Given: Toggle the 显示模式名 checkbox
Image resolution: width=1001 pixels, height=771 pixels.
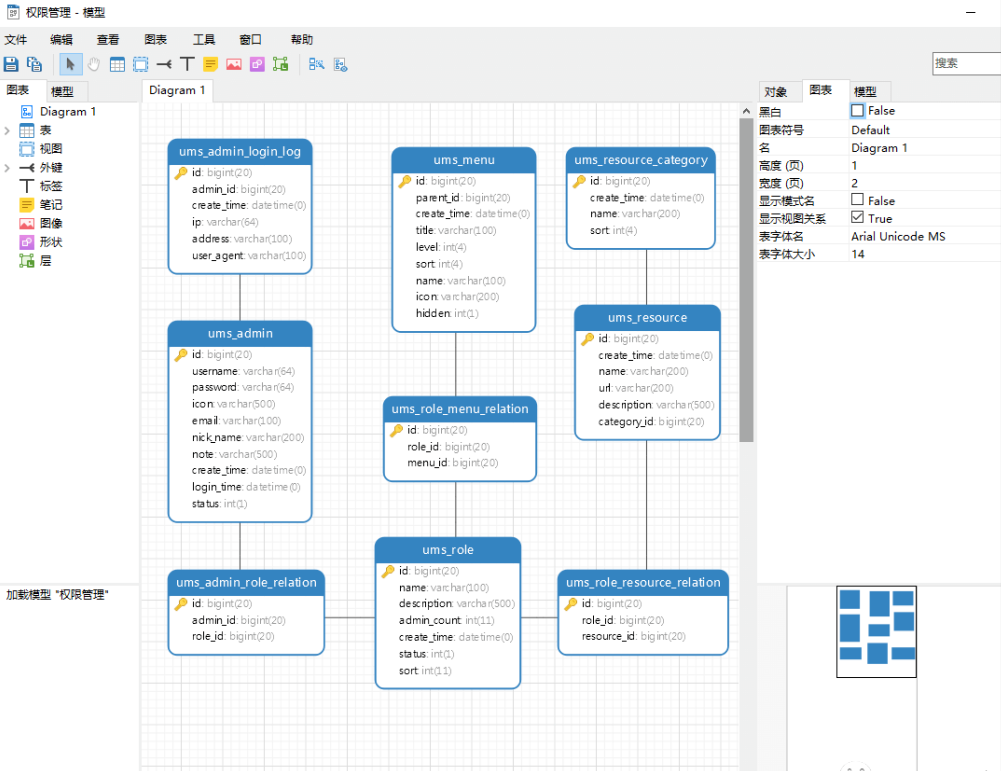Looking at the screenshot, I should [857, 200].
